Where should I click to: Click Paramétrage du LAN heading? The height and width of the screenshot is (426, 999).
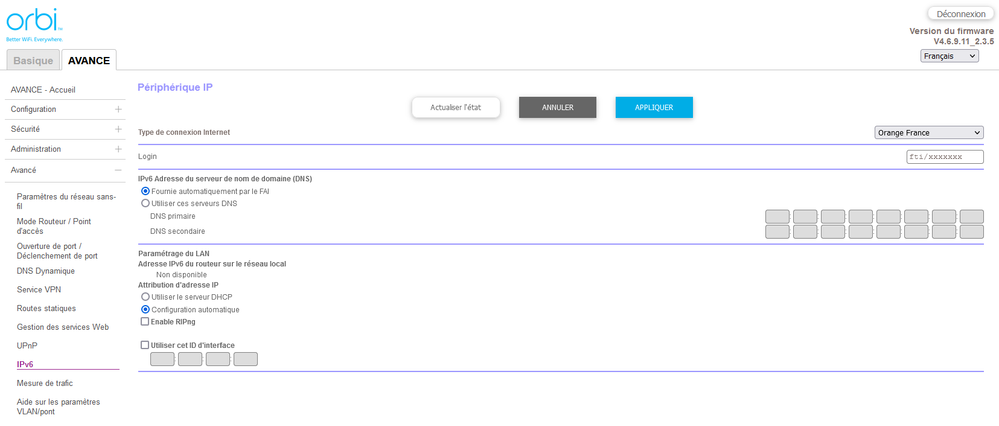coord(174,253)
